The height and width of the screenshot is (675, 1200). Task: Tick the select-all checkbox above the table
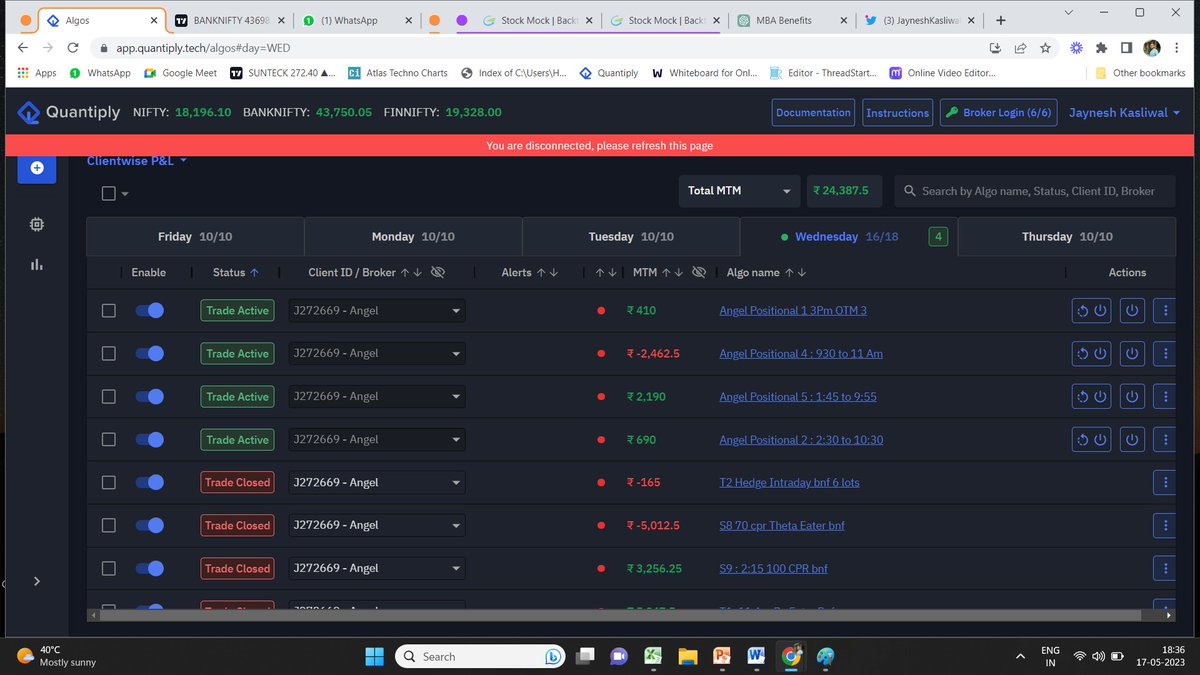(x=109, y=194)
